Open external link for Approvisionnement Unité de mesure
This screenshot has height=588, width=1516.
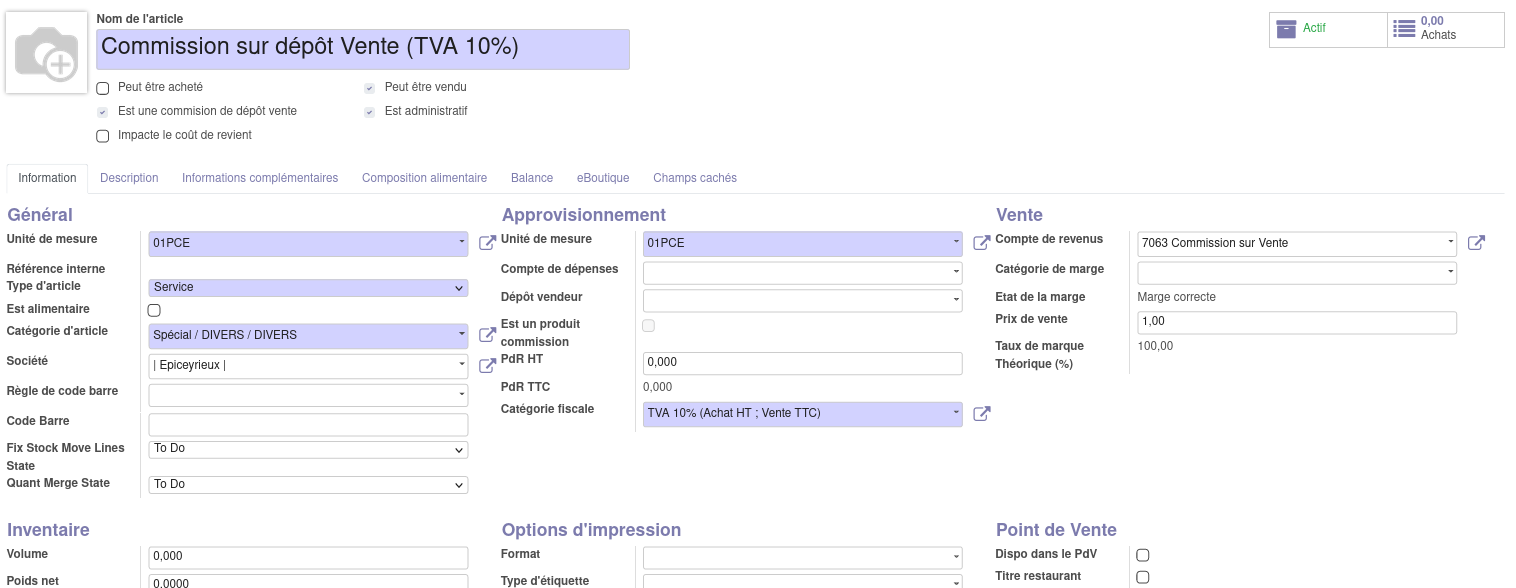point(981,243)
